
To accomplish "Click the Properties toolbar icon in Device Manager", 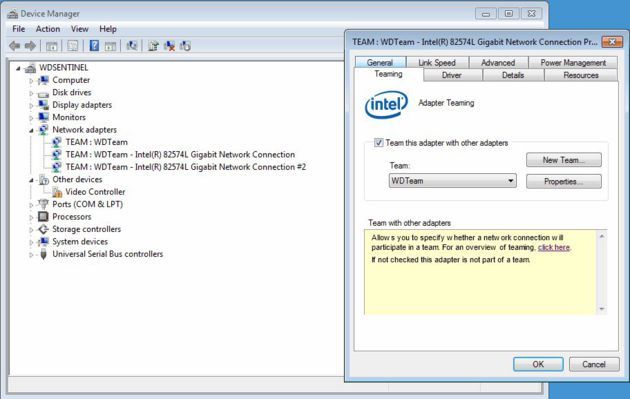I will point(73,46).
